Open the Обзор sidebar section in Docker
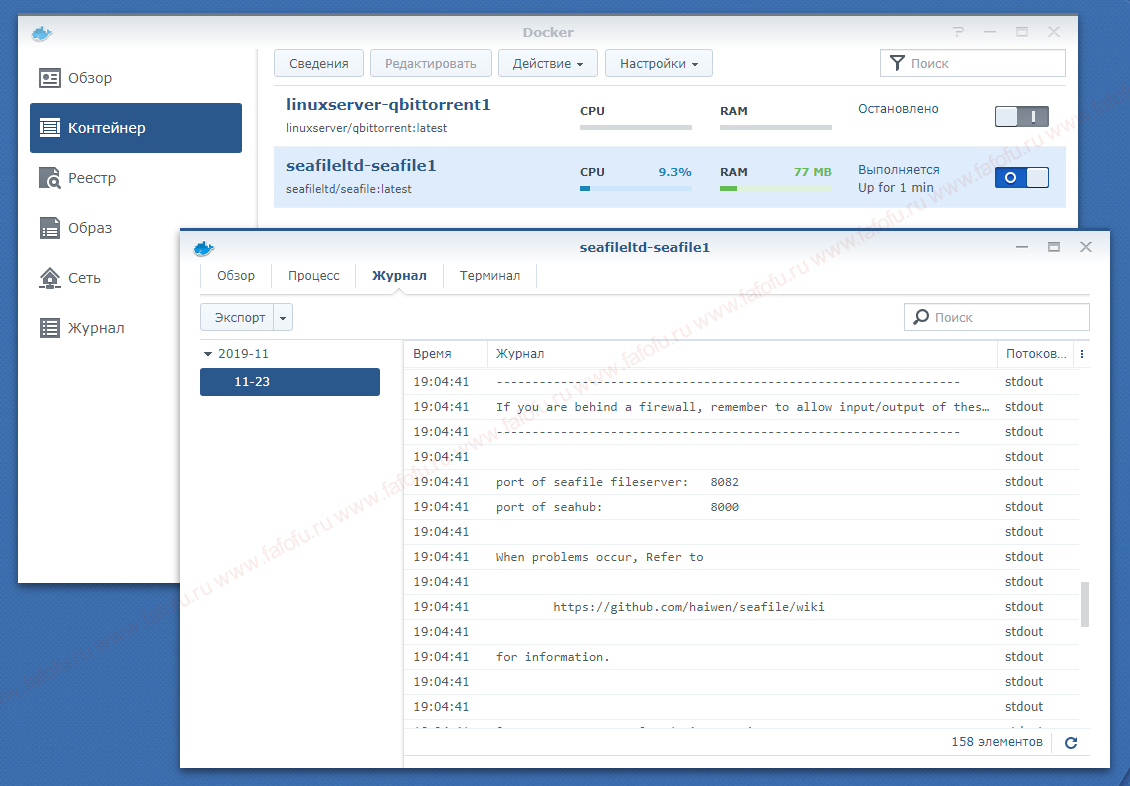The width and height of the screenshot is (1130, 786). [x=135, y=78]
